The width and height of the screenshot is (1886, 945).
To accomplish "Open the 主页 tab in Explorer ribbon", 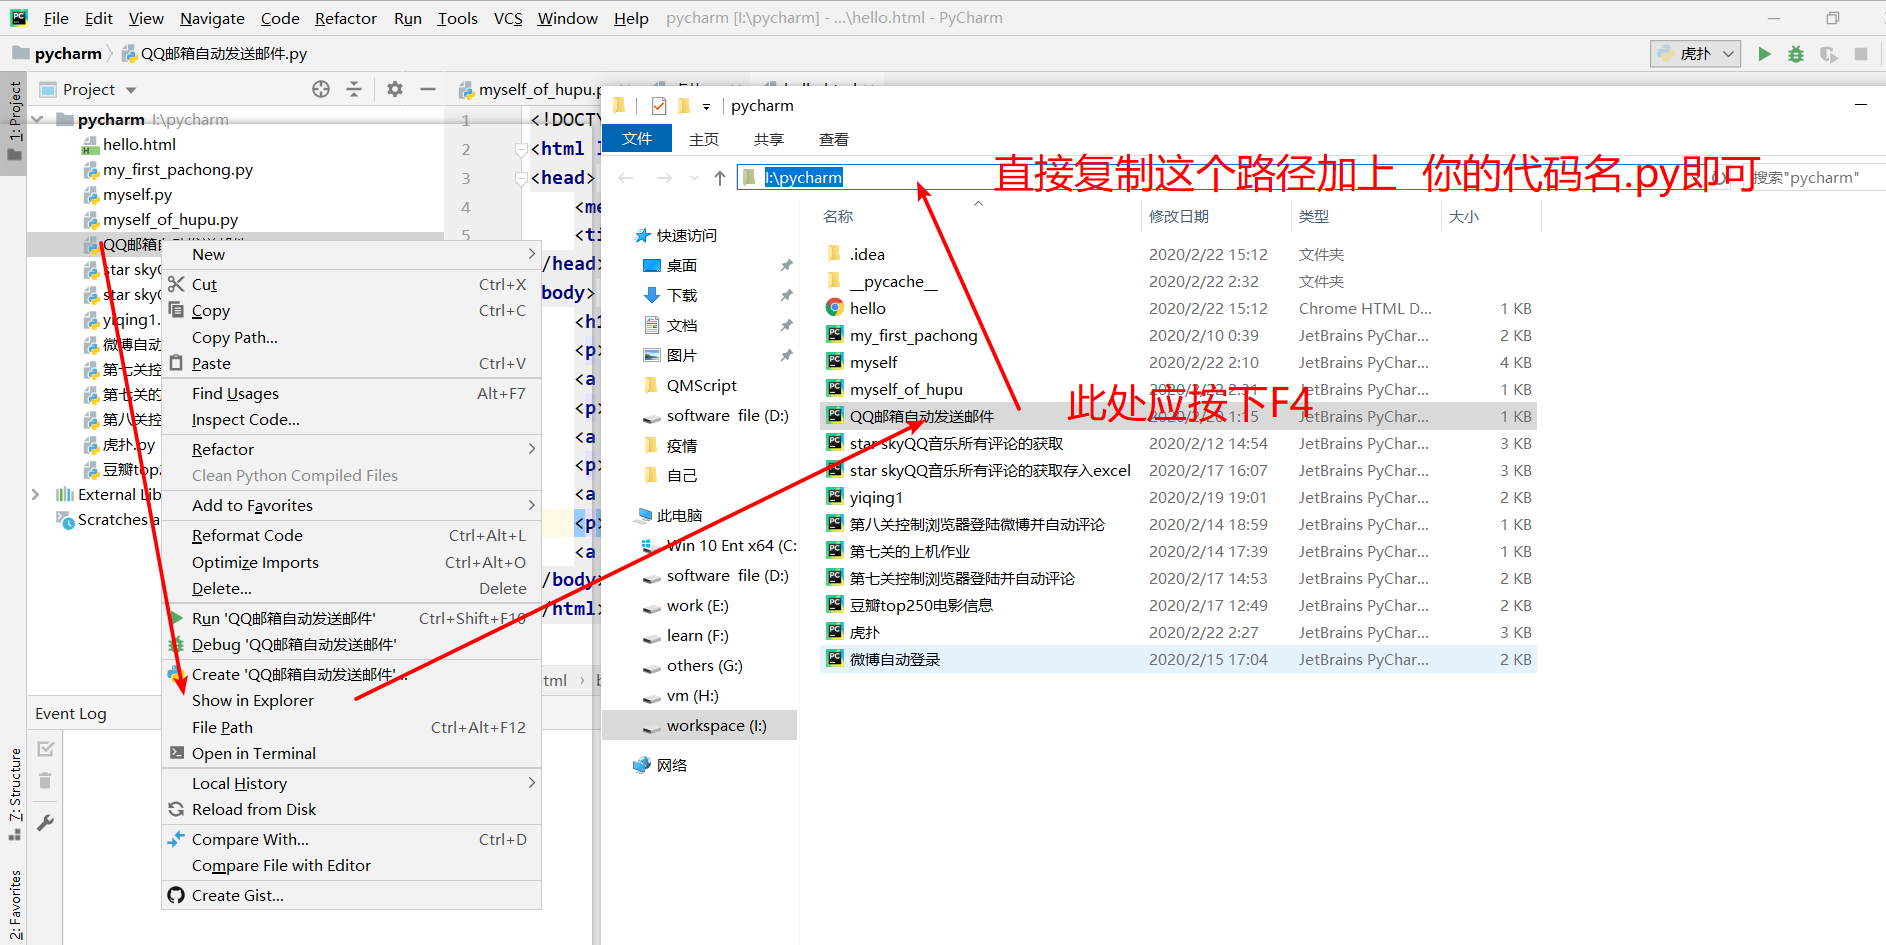I will (x=704, y=139).
